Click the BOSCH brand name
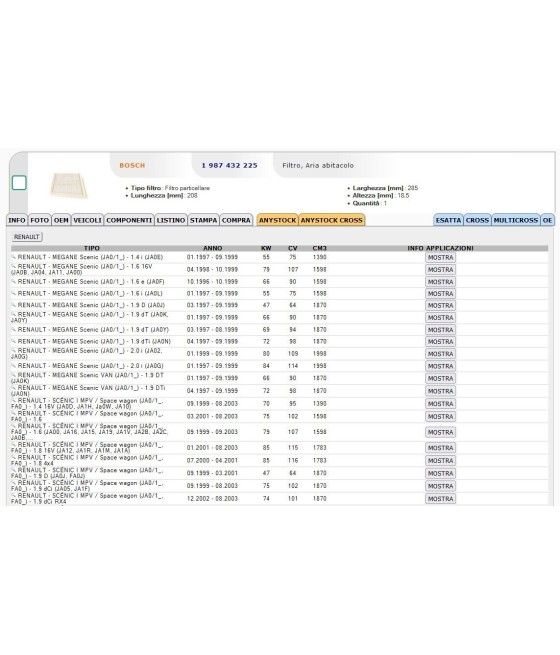This screenshot has height=655, width=560. click(x=132, y=165)
